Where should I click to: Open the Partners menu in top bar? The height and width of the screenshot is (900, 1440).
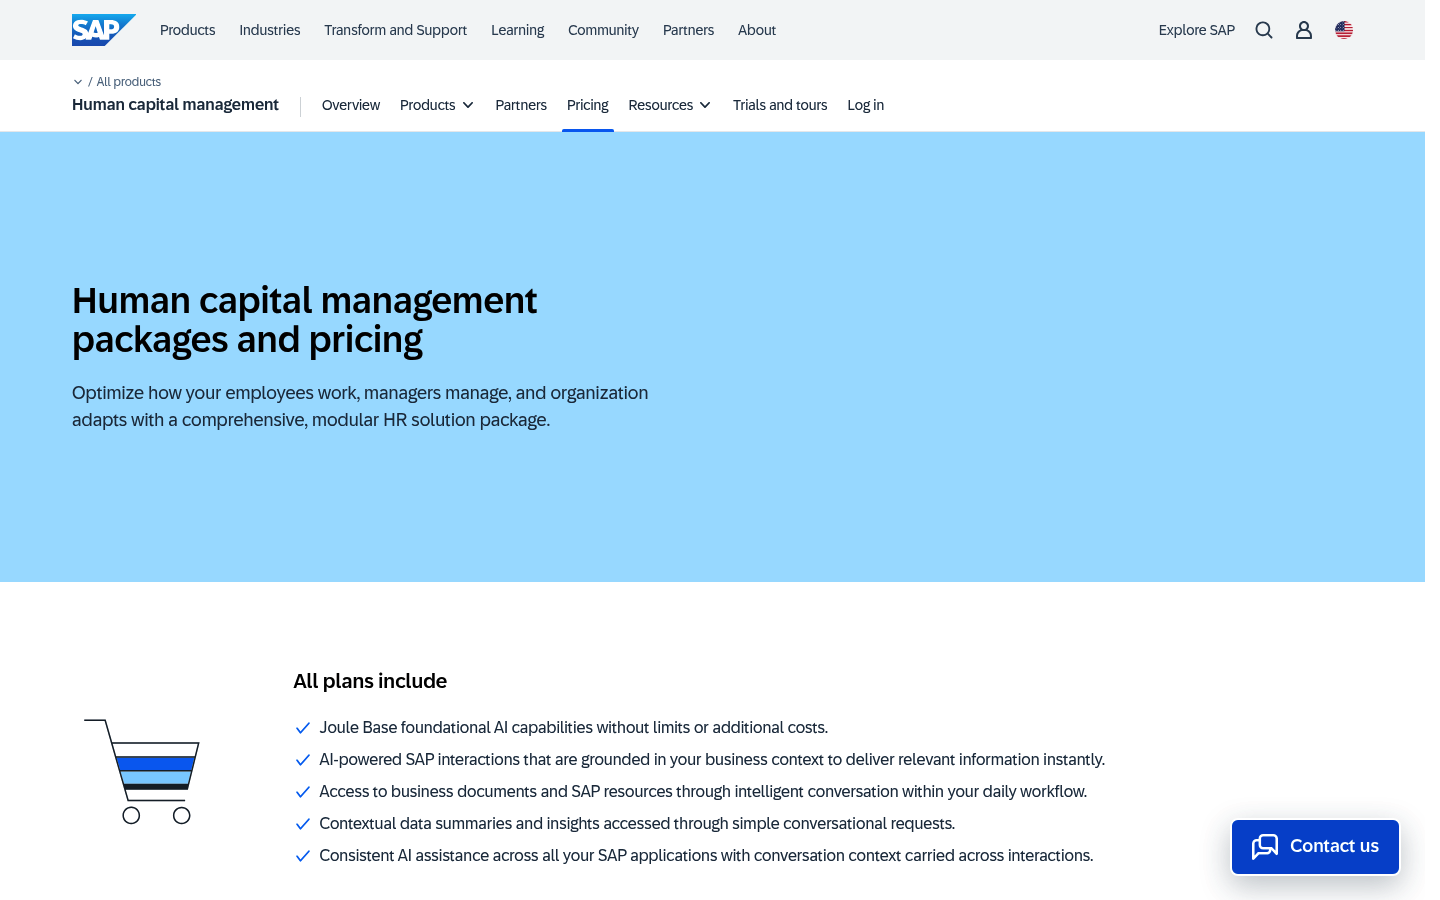pyautogui.click(x=689, y=30)
